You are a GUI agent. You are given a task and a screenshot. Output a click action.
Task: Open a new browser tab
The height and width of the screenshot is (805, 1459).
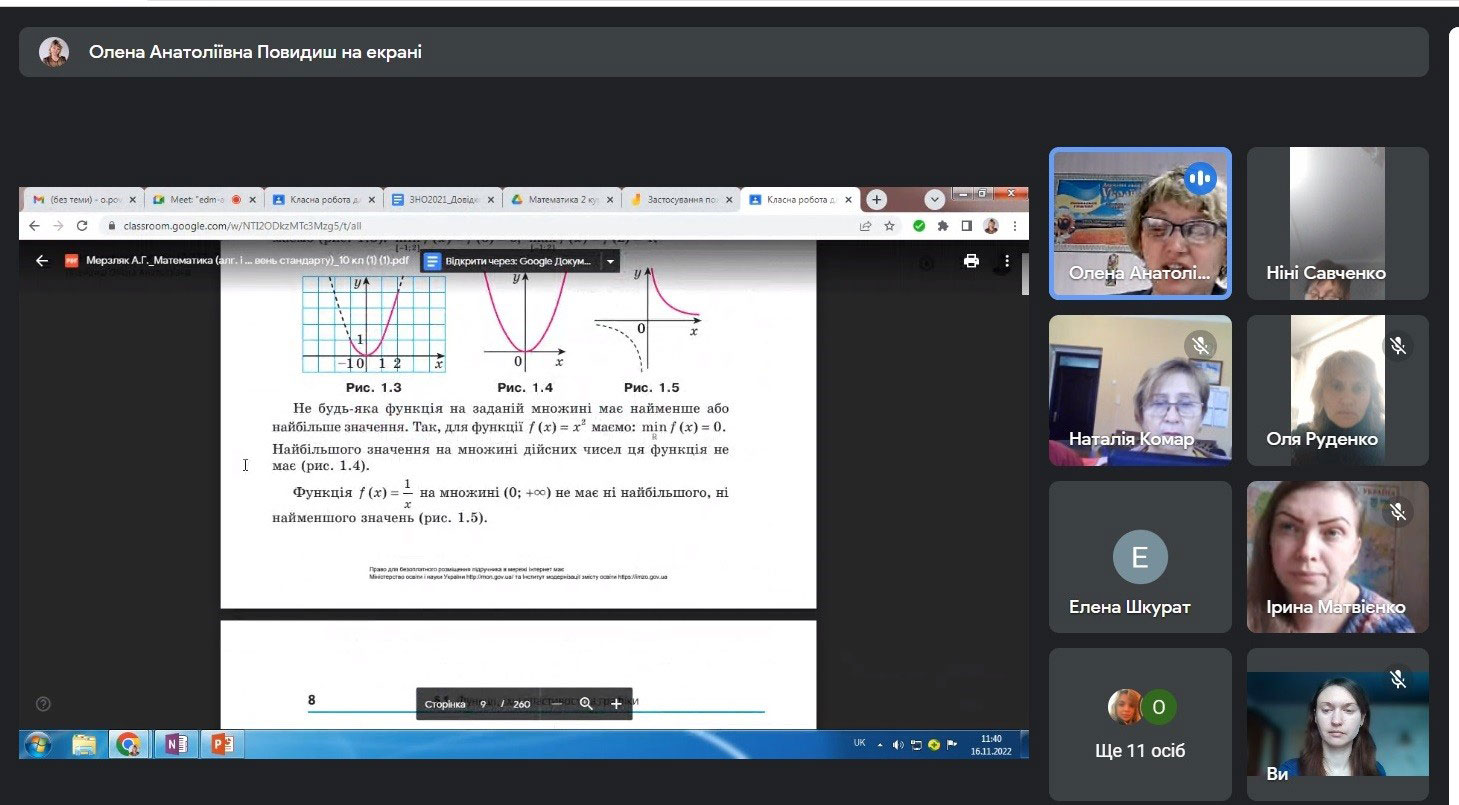pos(876,199)
